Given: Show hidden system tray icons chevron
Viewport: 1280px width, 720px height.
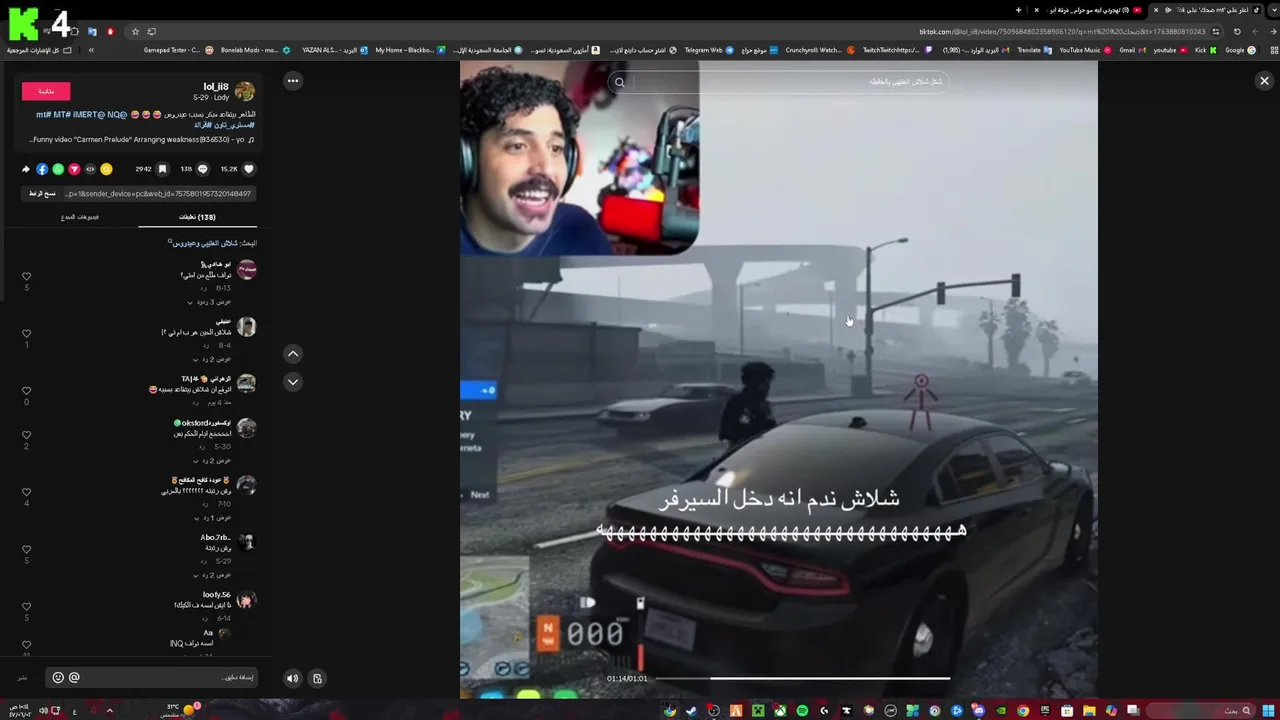Looking at the screenshot, I should coord(109,711).
